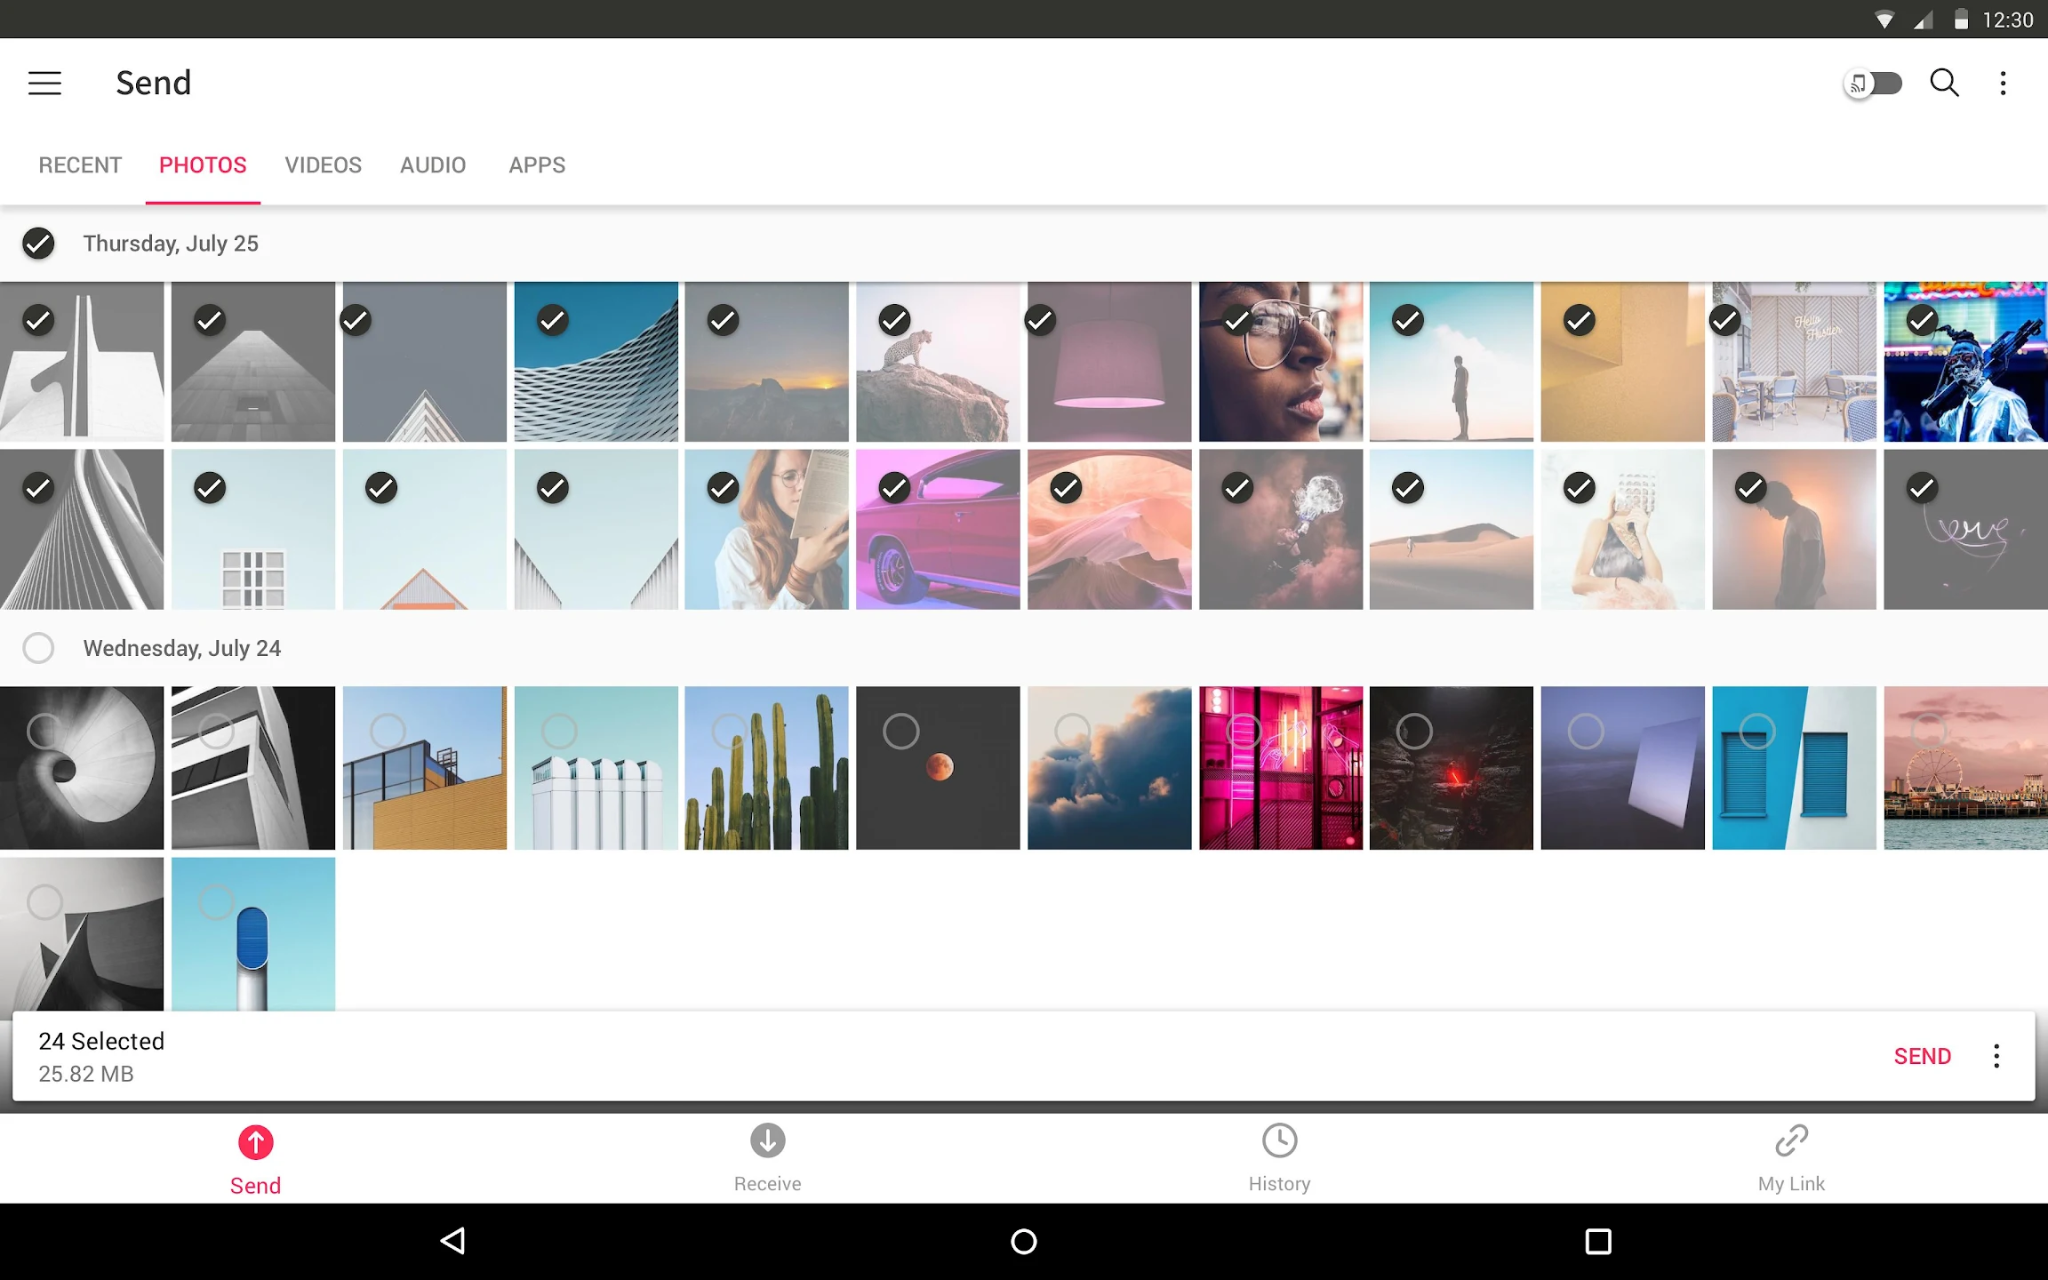Tap the three-dot overflow menu icon
The height and width of the screenshot is (1280, 2048).
[2002, 83]
